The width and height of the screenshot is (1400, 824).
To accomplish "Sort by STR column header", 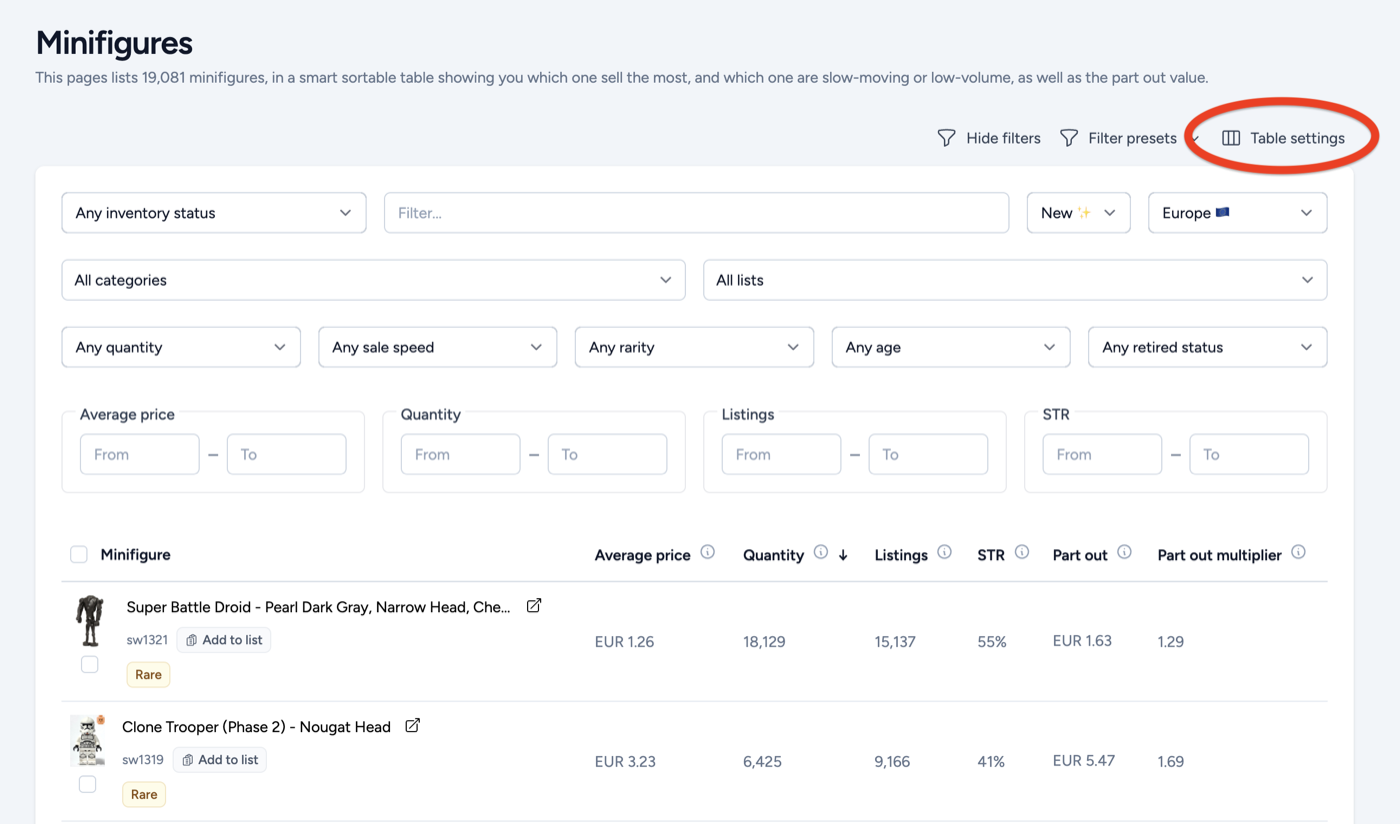I will coord(991,555).
